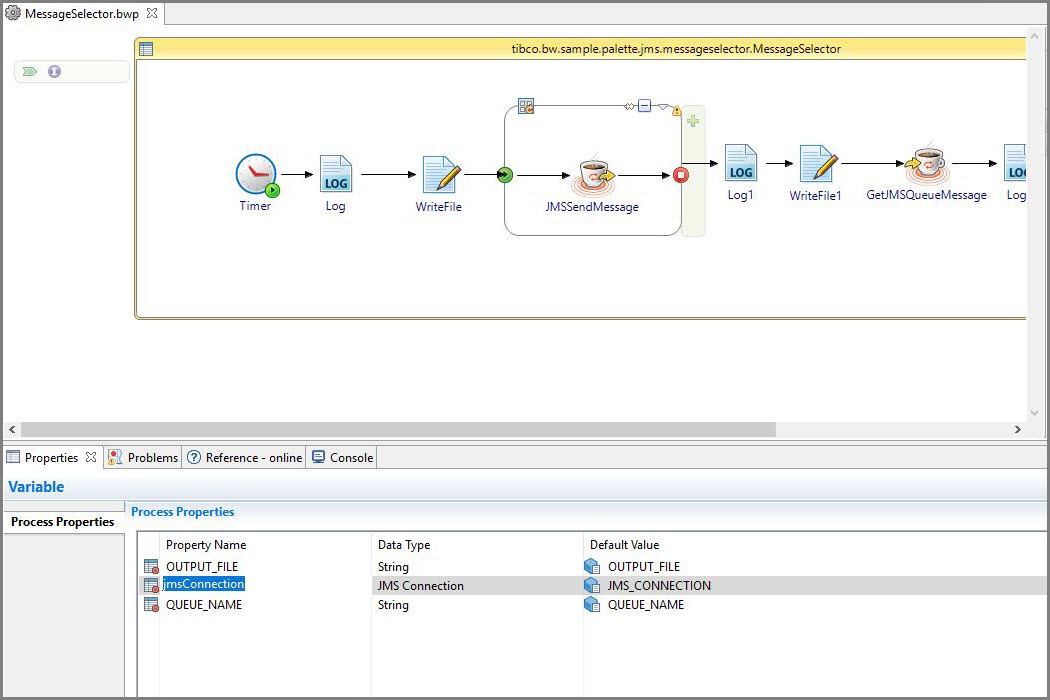1050x700 pixels.
Task: Select the Timer activity icon
Action: click(256, 175)
